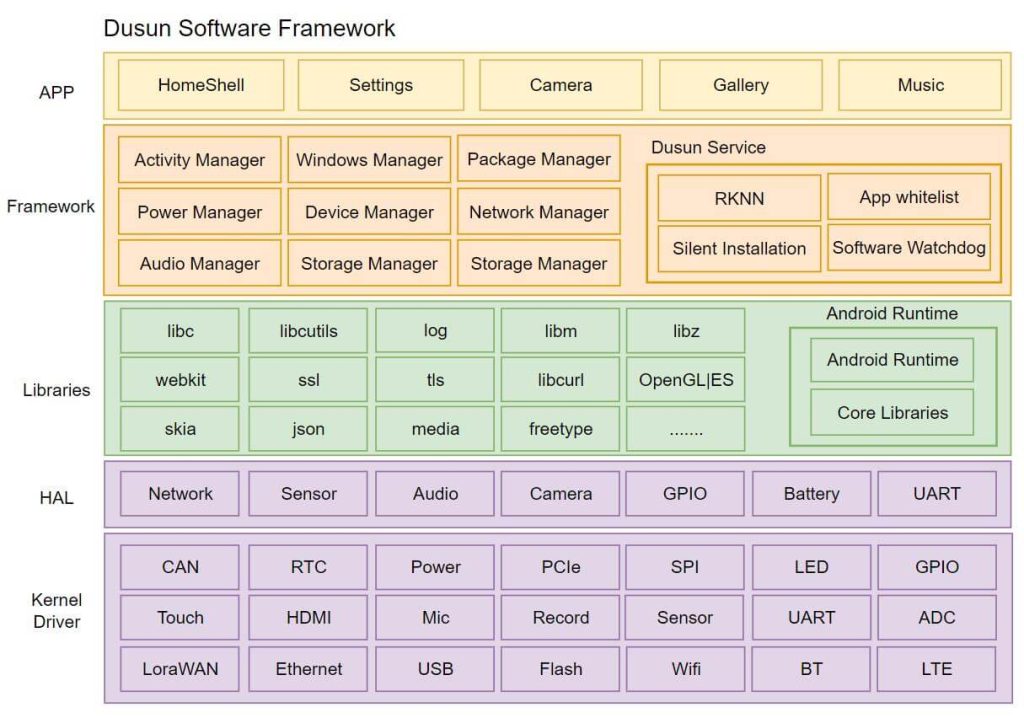
Task: Click the RKNN box in Dusun Service
Action: 739,198
